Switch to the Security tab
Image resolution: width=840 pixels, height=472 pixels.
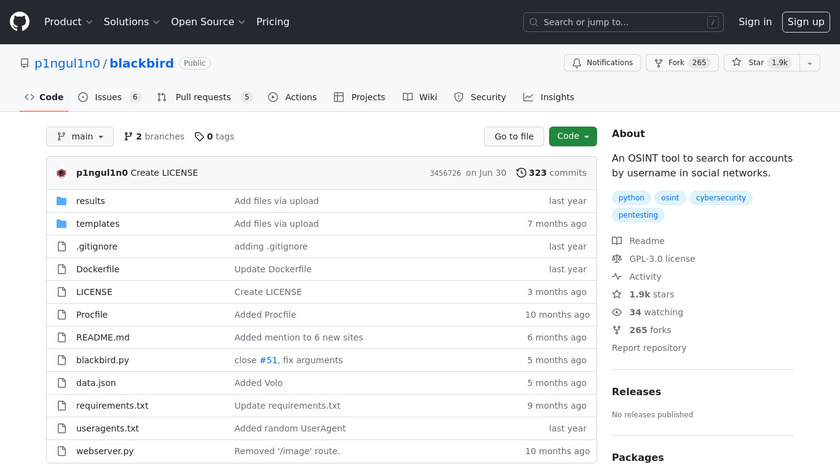(480, 97)
